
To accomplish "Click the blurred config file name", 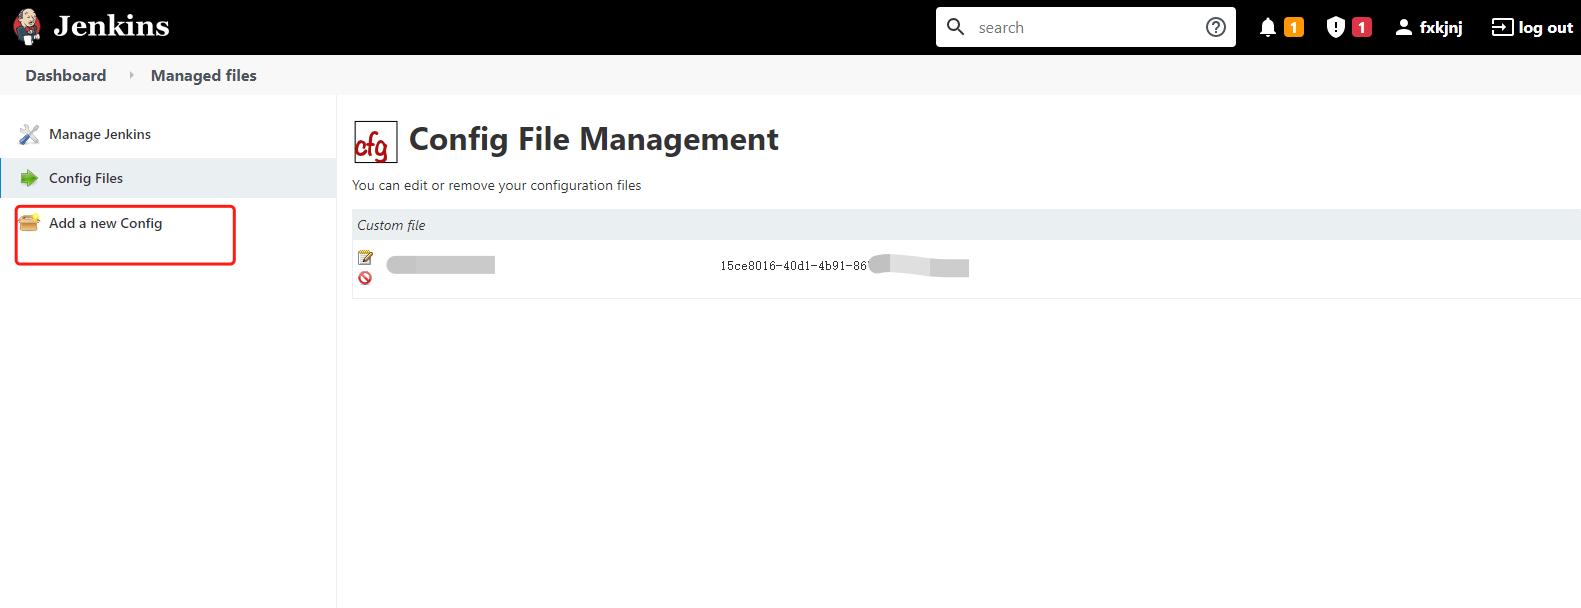I will (441, 265).
